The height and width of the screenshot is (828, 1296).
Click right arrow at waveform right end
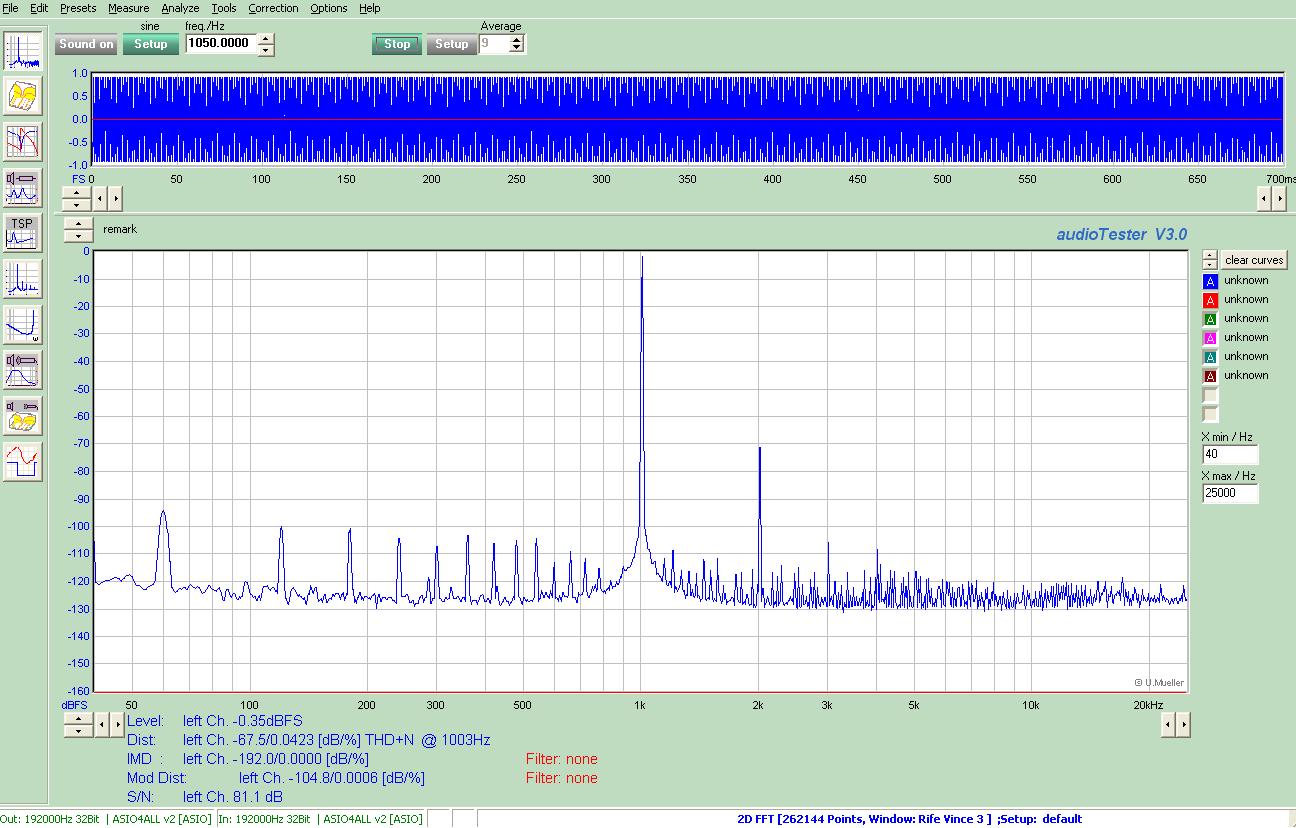point(1280,198)
